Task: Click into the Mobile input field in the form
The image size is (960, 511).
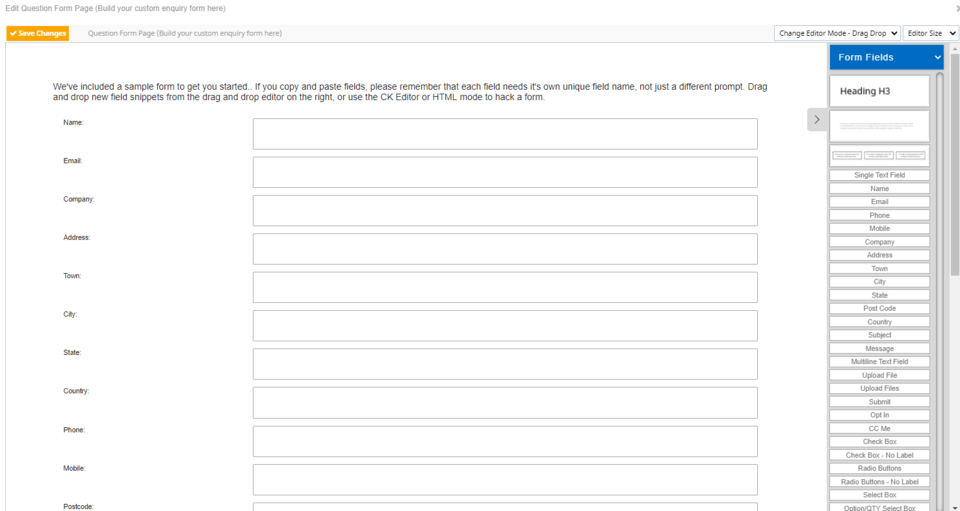Action: point(505,480)
